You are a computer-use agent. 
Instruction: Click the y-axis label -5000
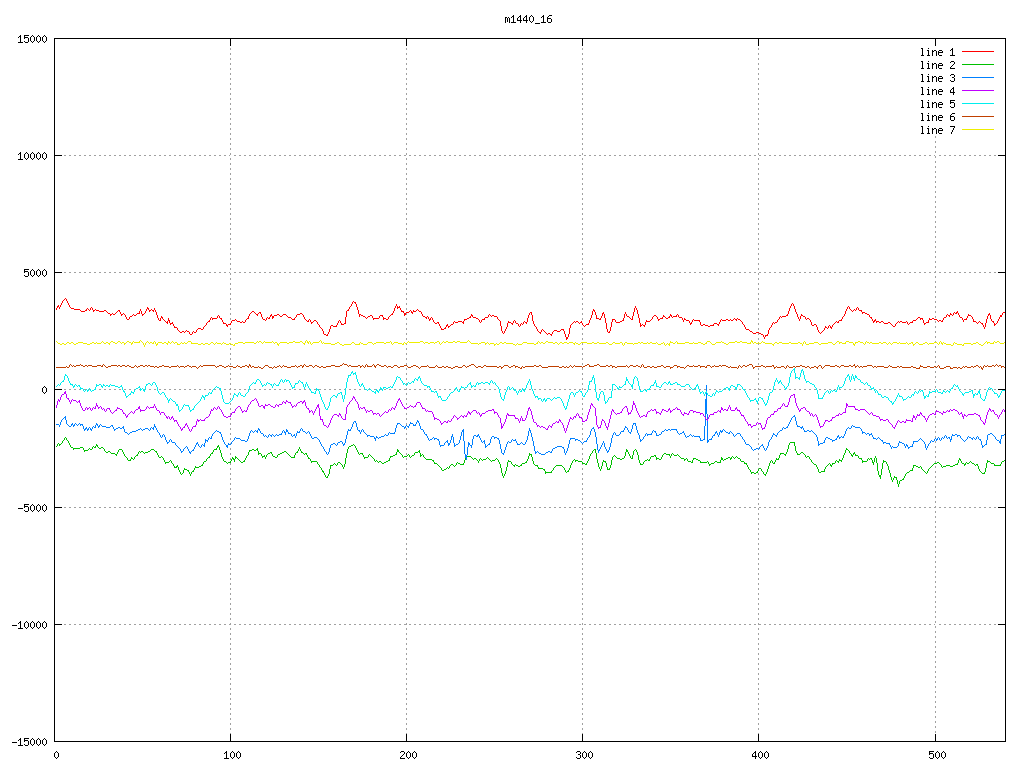click(32, 507)
